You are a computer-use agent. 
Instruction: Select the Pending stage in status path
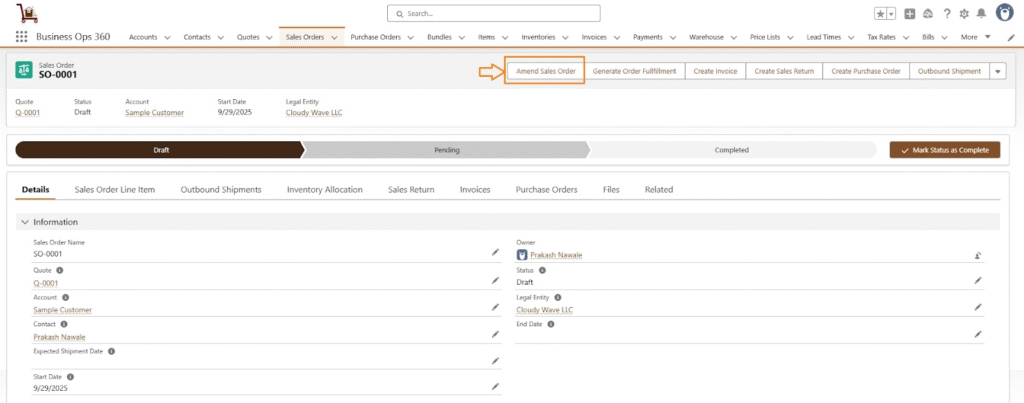tap(446, 150)
